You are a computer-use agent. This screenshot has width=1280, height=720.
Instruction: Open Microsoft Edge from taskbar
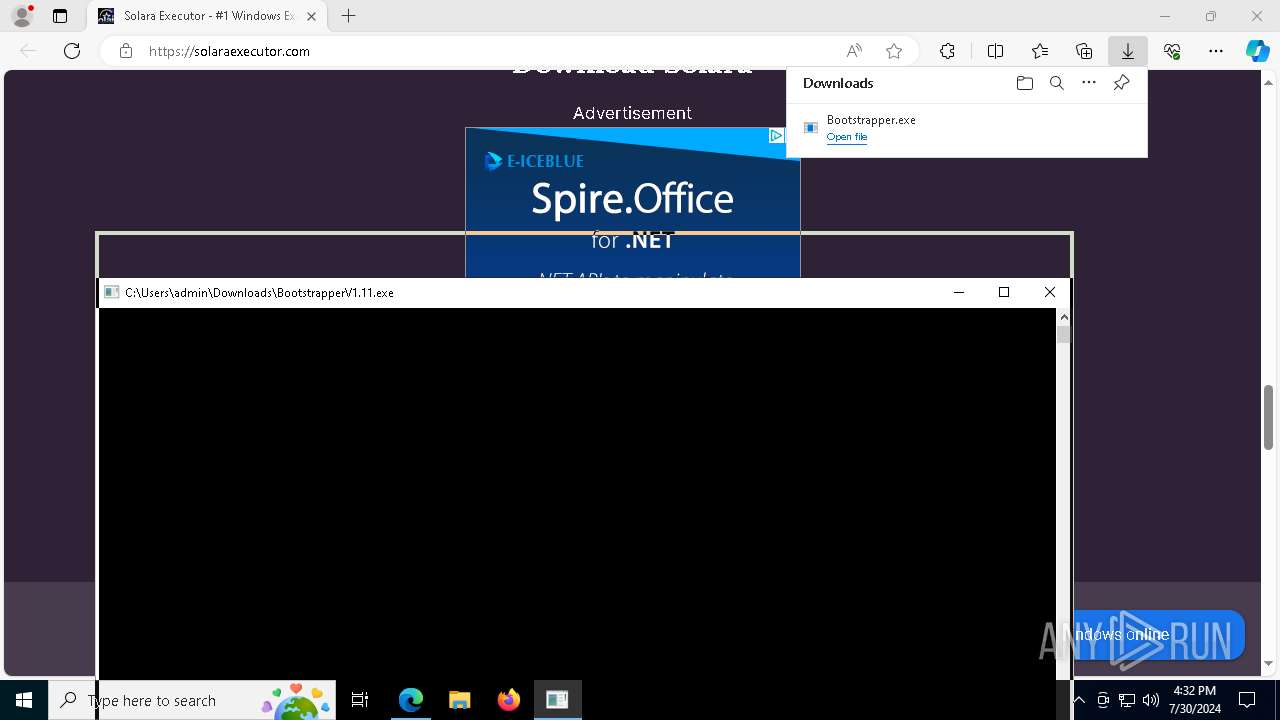[x=411, y=700]
